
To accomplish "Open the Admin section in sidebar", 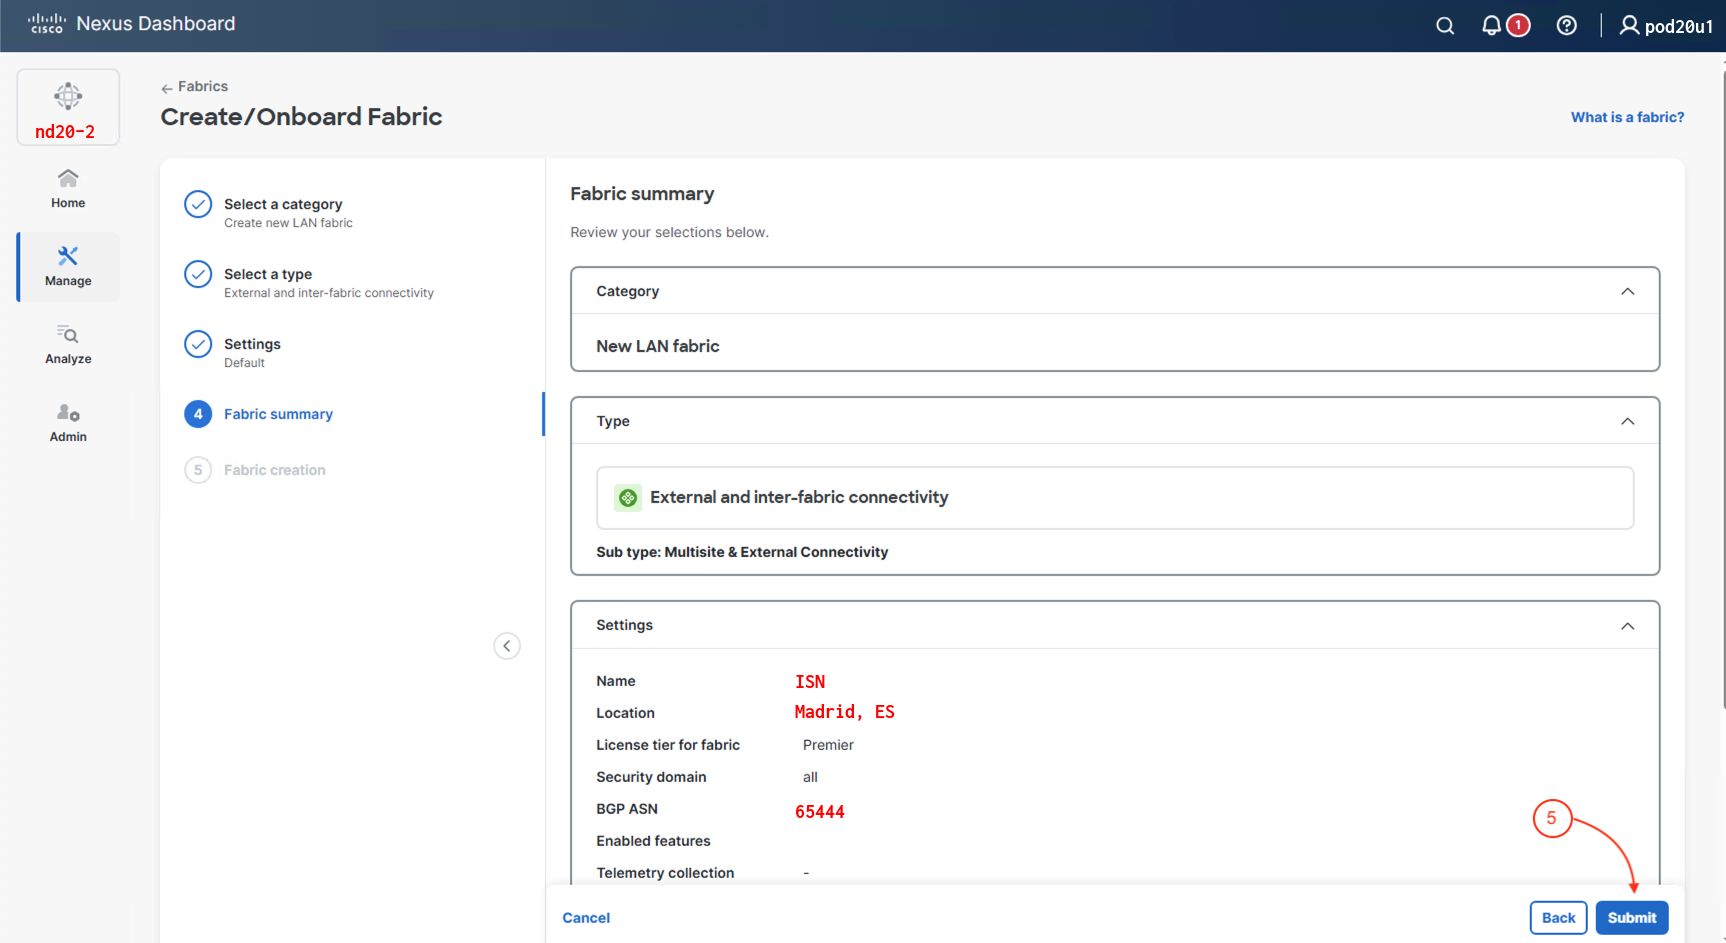I will [x=68, y=422].
